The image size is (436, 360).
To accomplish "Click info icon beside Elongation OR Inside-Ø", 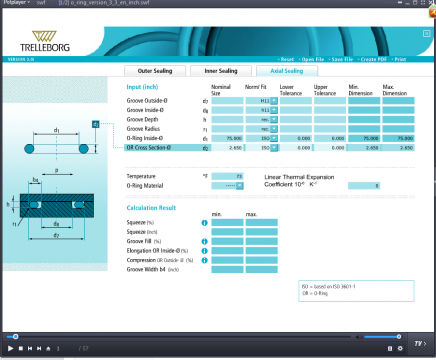I will tap(204, 251).
